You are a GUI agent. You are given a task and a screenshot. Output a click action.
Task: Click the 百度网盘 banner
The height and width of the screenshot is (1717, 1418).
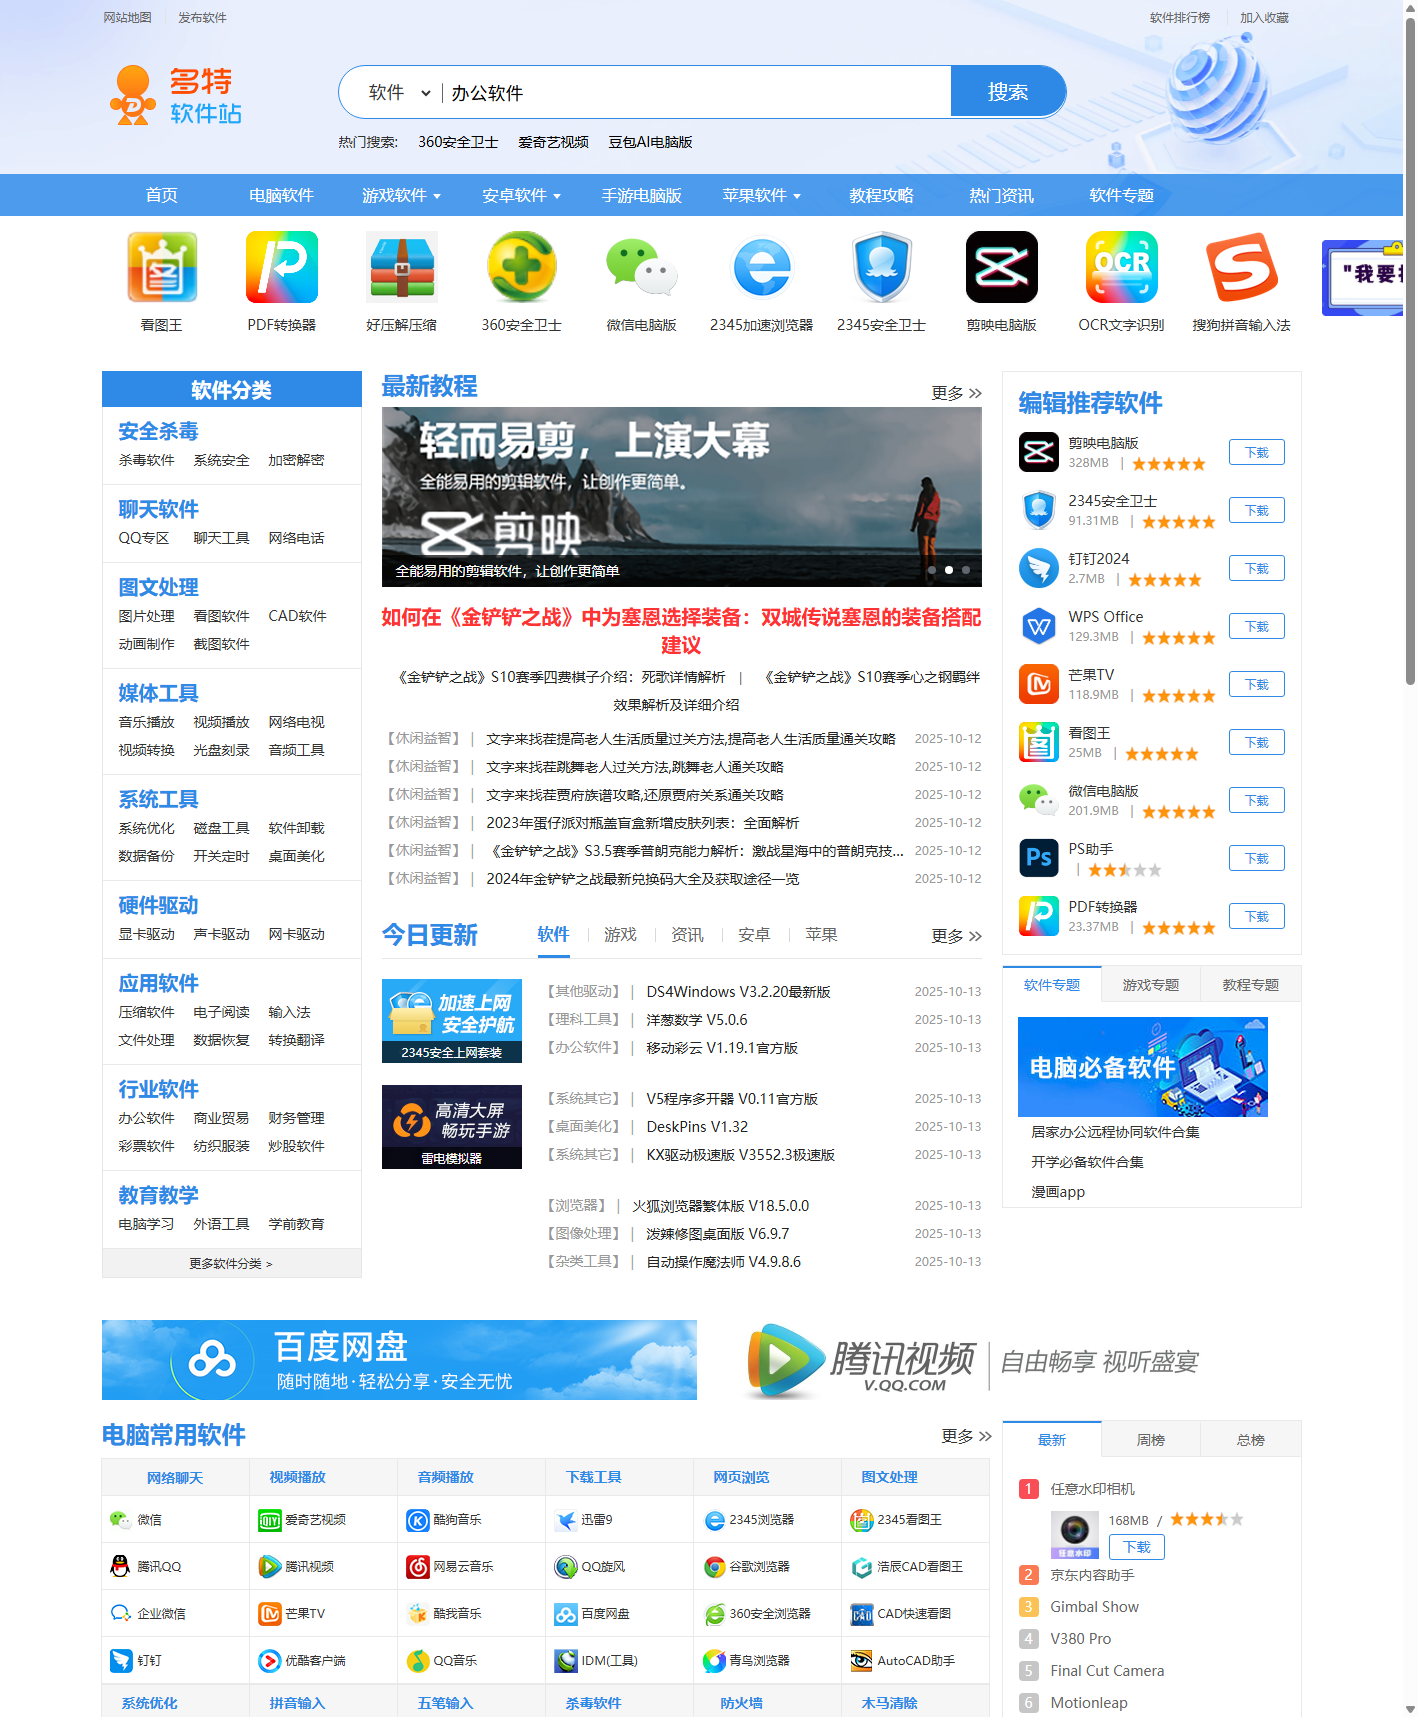coord(399,1359)
